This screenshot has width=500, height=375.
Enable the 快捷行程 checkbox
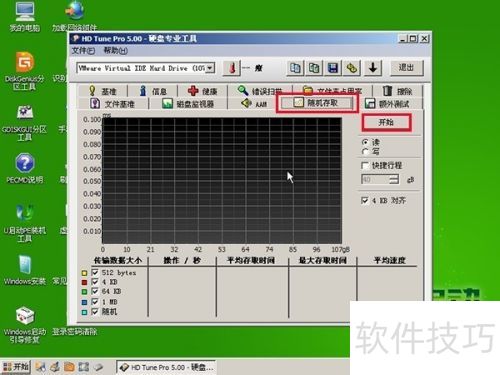[x=365, y=165]
